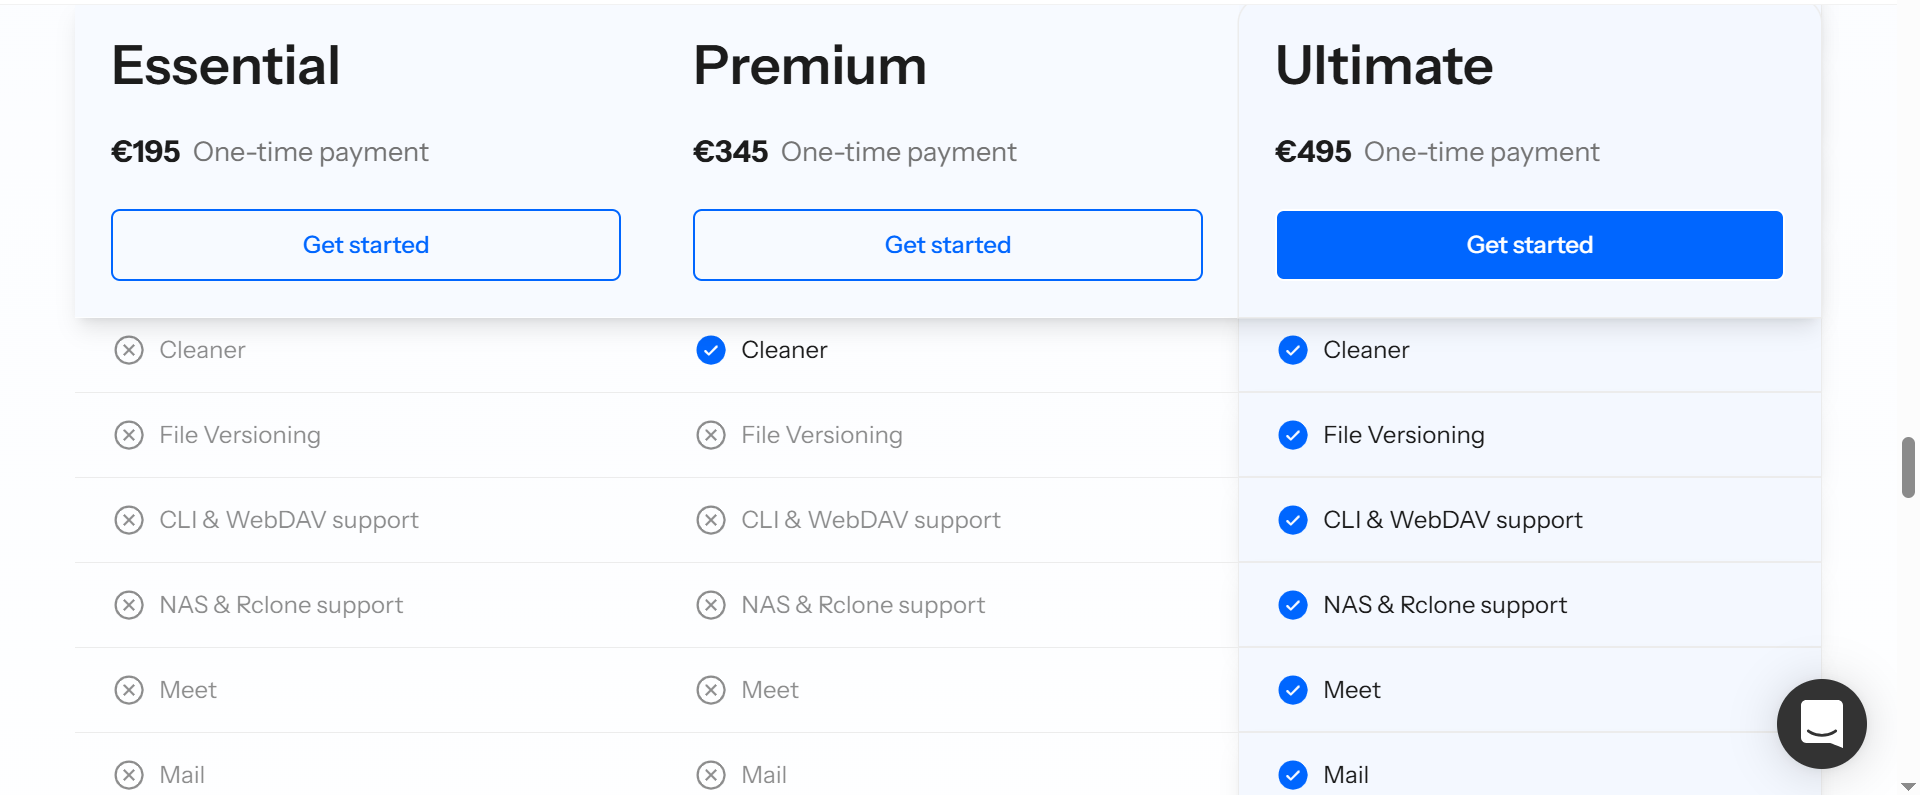Click Essential Cleaner cross icon
The height and width of the screenshot is (795, 1920).
(x=129, y=350)
